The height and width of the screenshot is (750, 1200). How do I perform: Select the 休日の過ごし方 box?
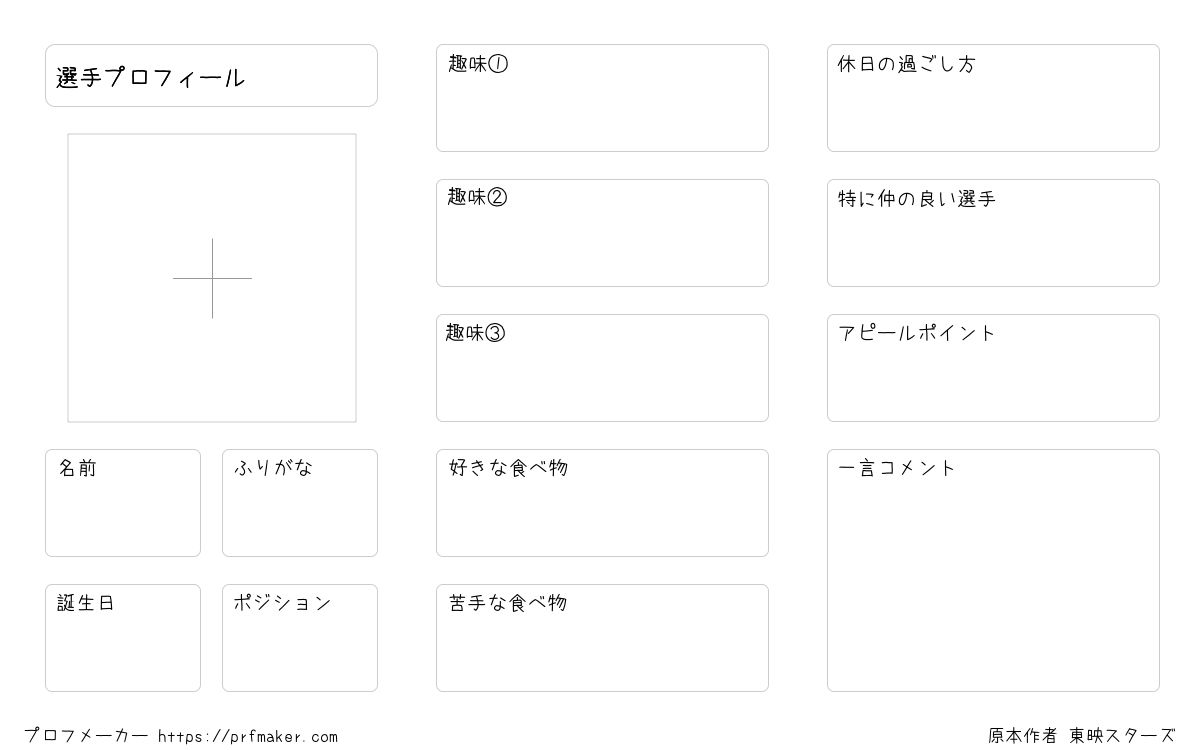pos(993,98)
